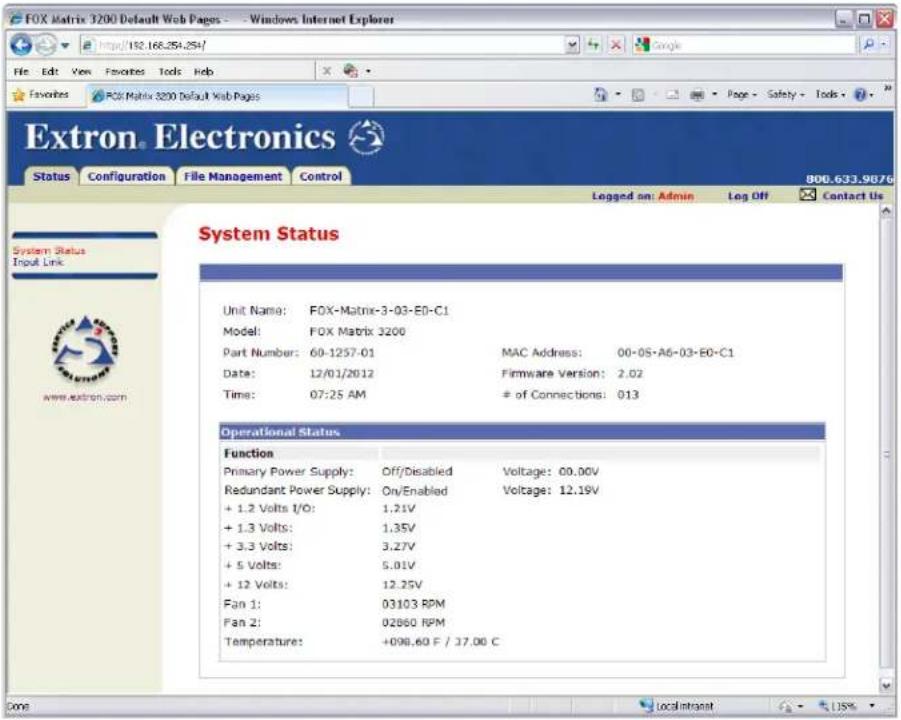This screenshot has width=901, height=720.
Task: Click the green Refresh page icon
Action: click(x=593, y=45)
